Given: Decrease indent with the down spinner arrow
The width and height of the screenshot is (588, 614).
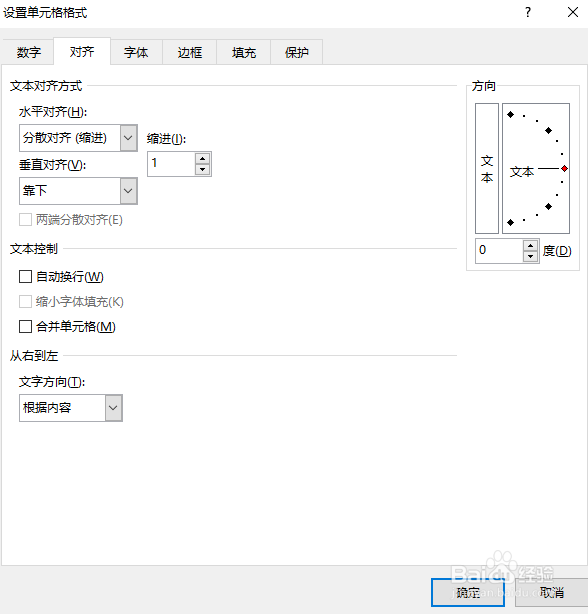Looking at the screenshot, I should point(202,169).
